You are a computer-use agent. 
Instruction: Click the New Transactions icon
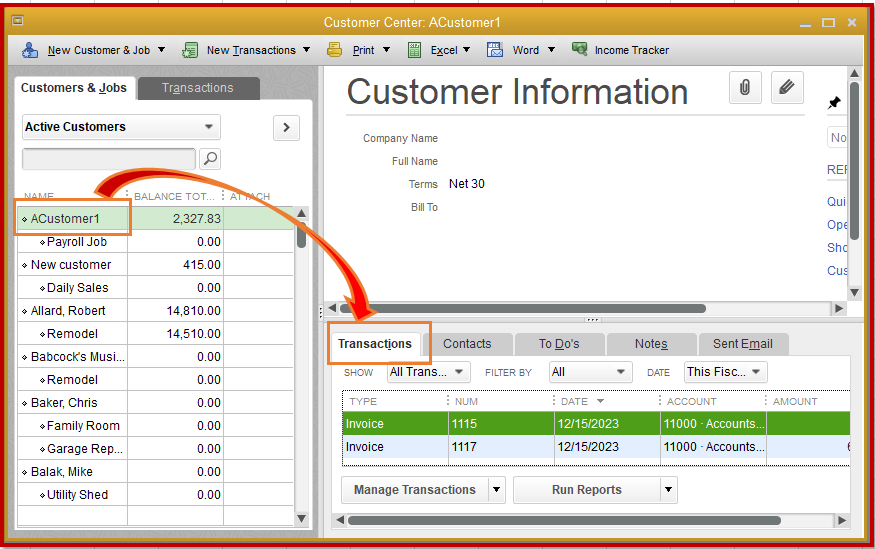coord(190,50)
